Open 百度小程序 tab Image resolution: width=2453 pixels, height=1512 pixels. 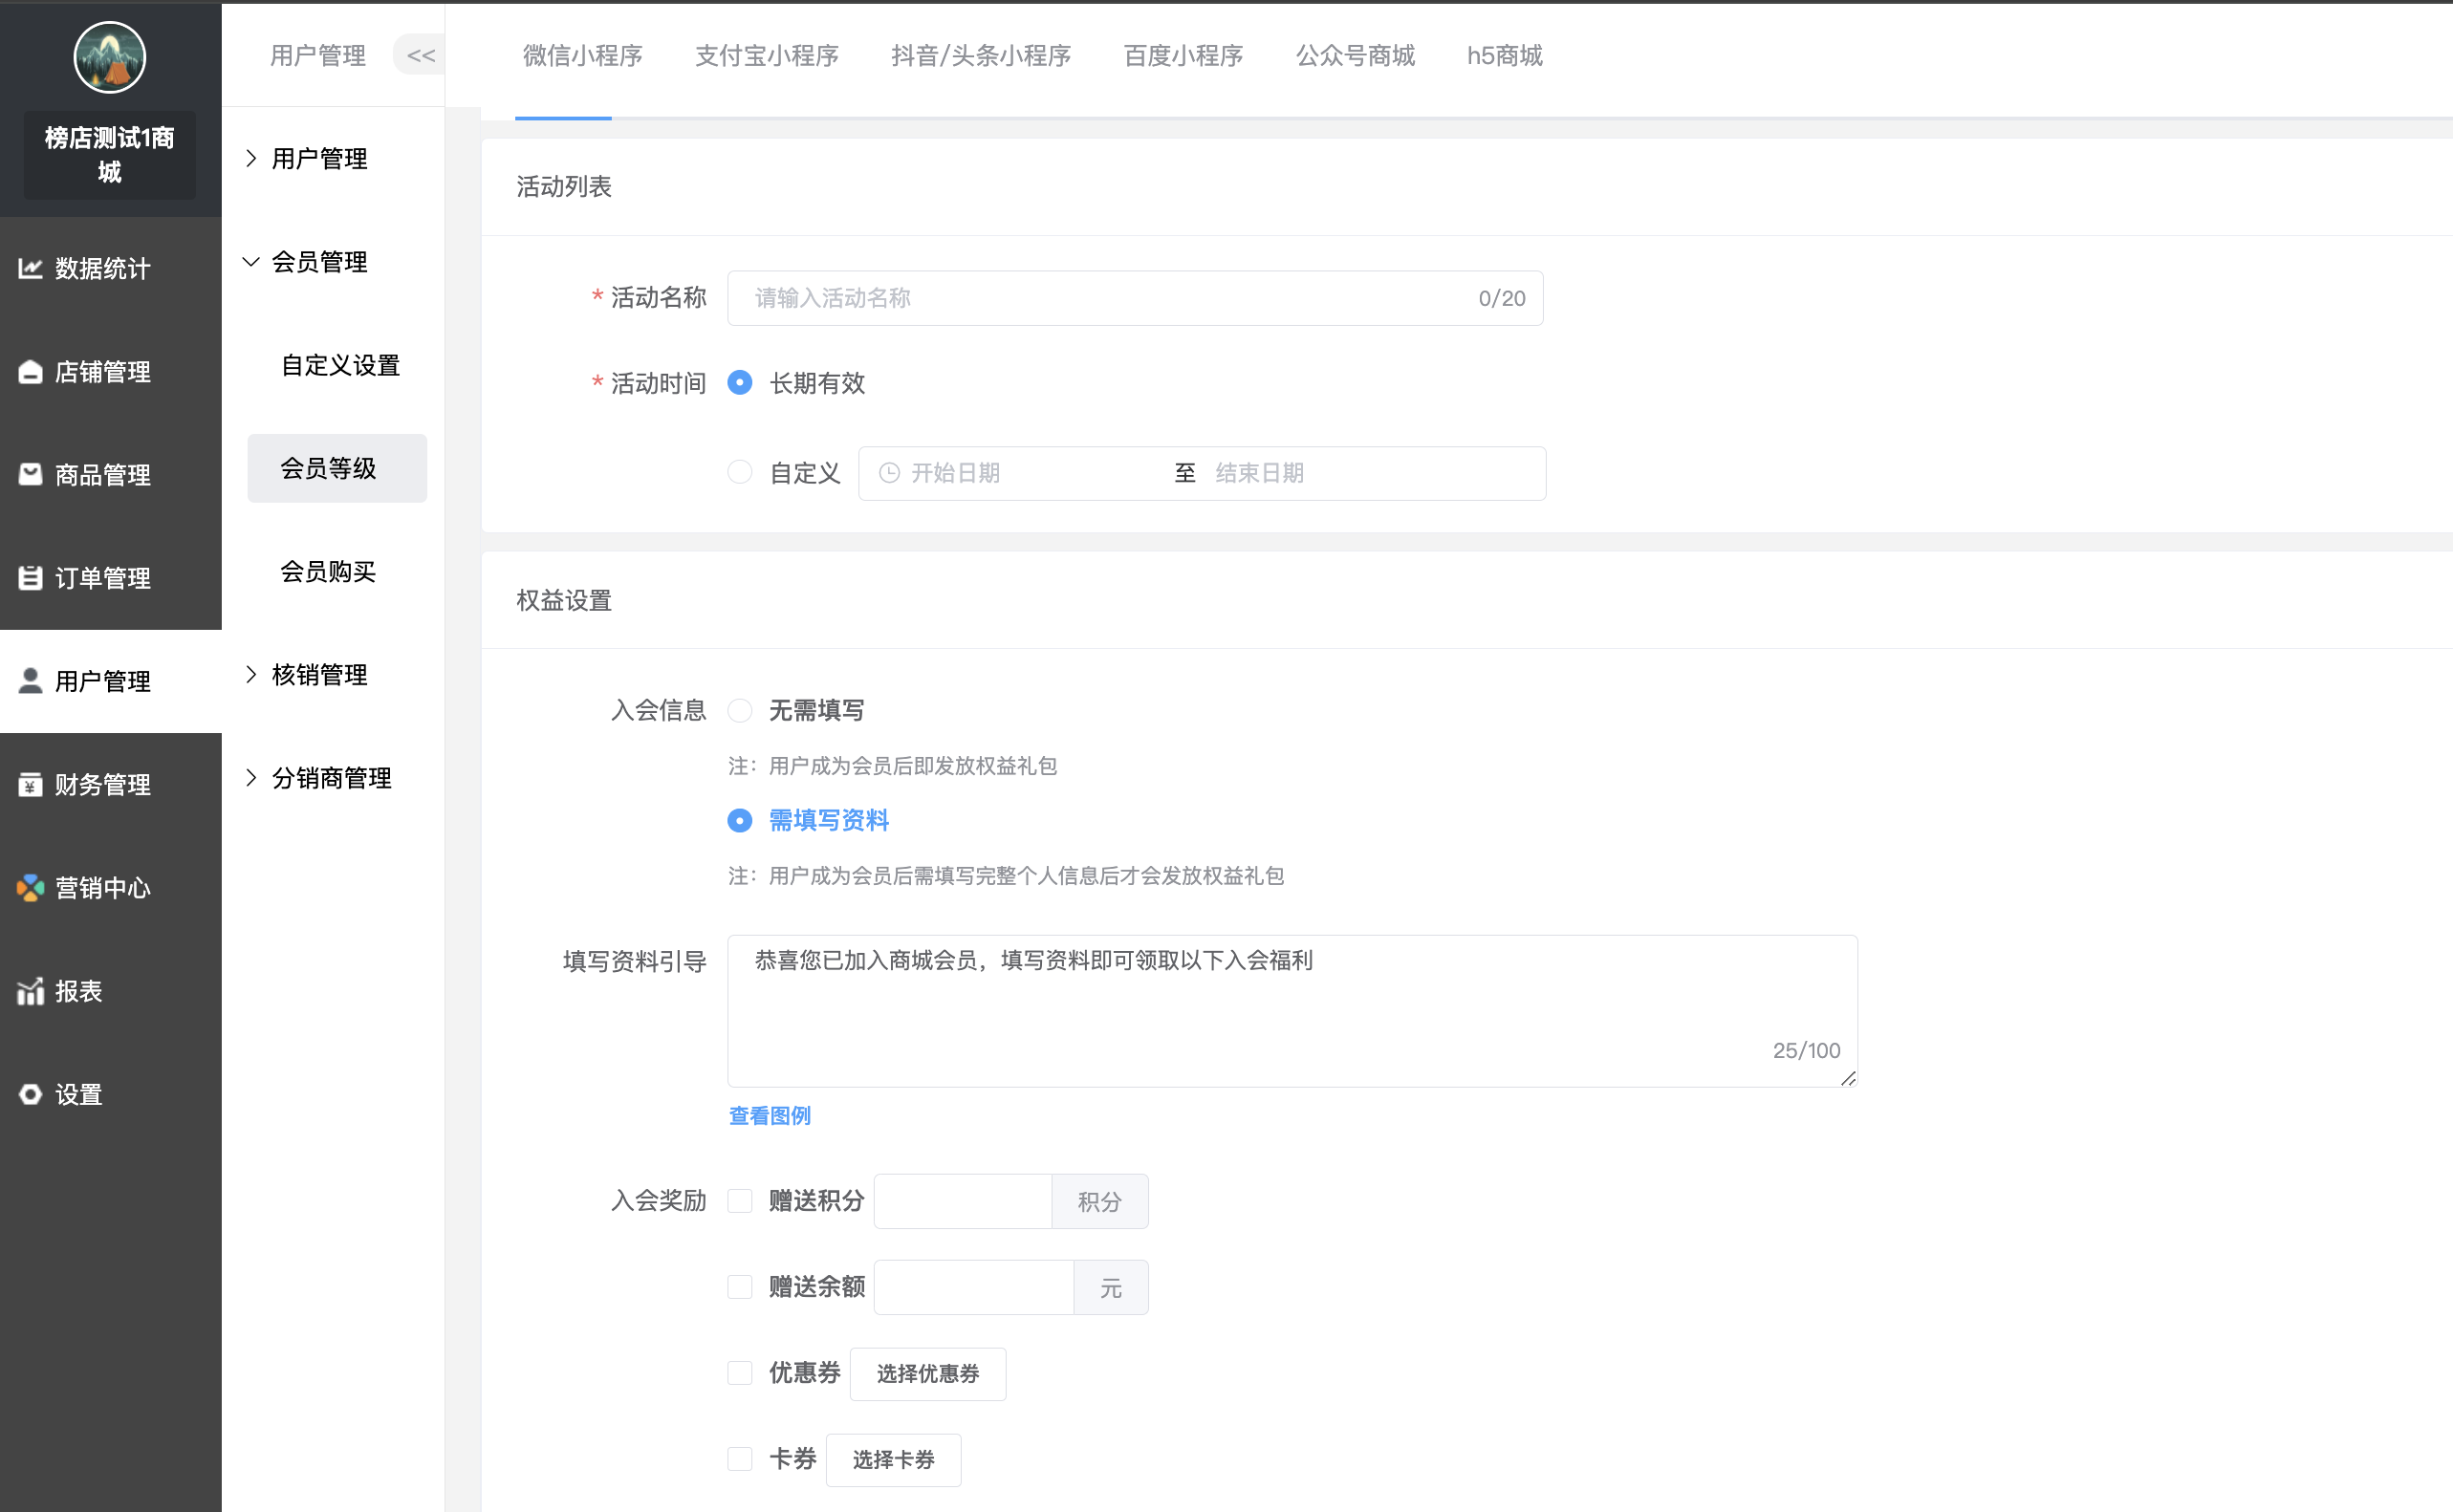pos(1183,55)
